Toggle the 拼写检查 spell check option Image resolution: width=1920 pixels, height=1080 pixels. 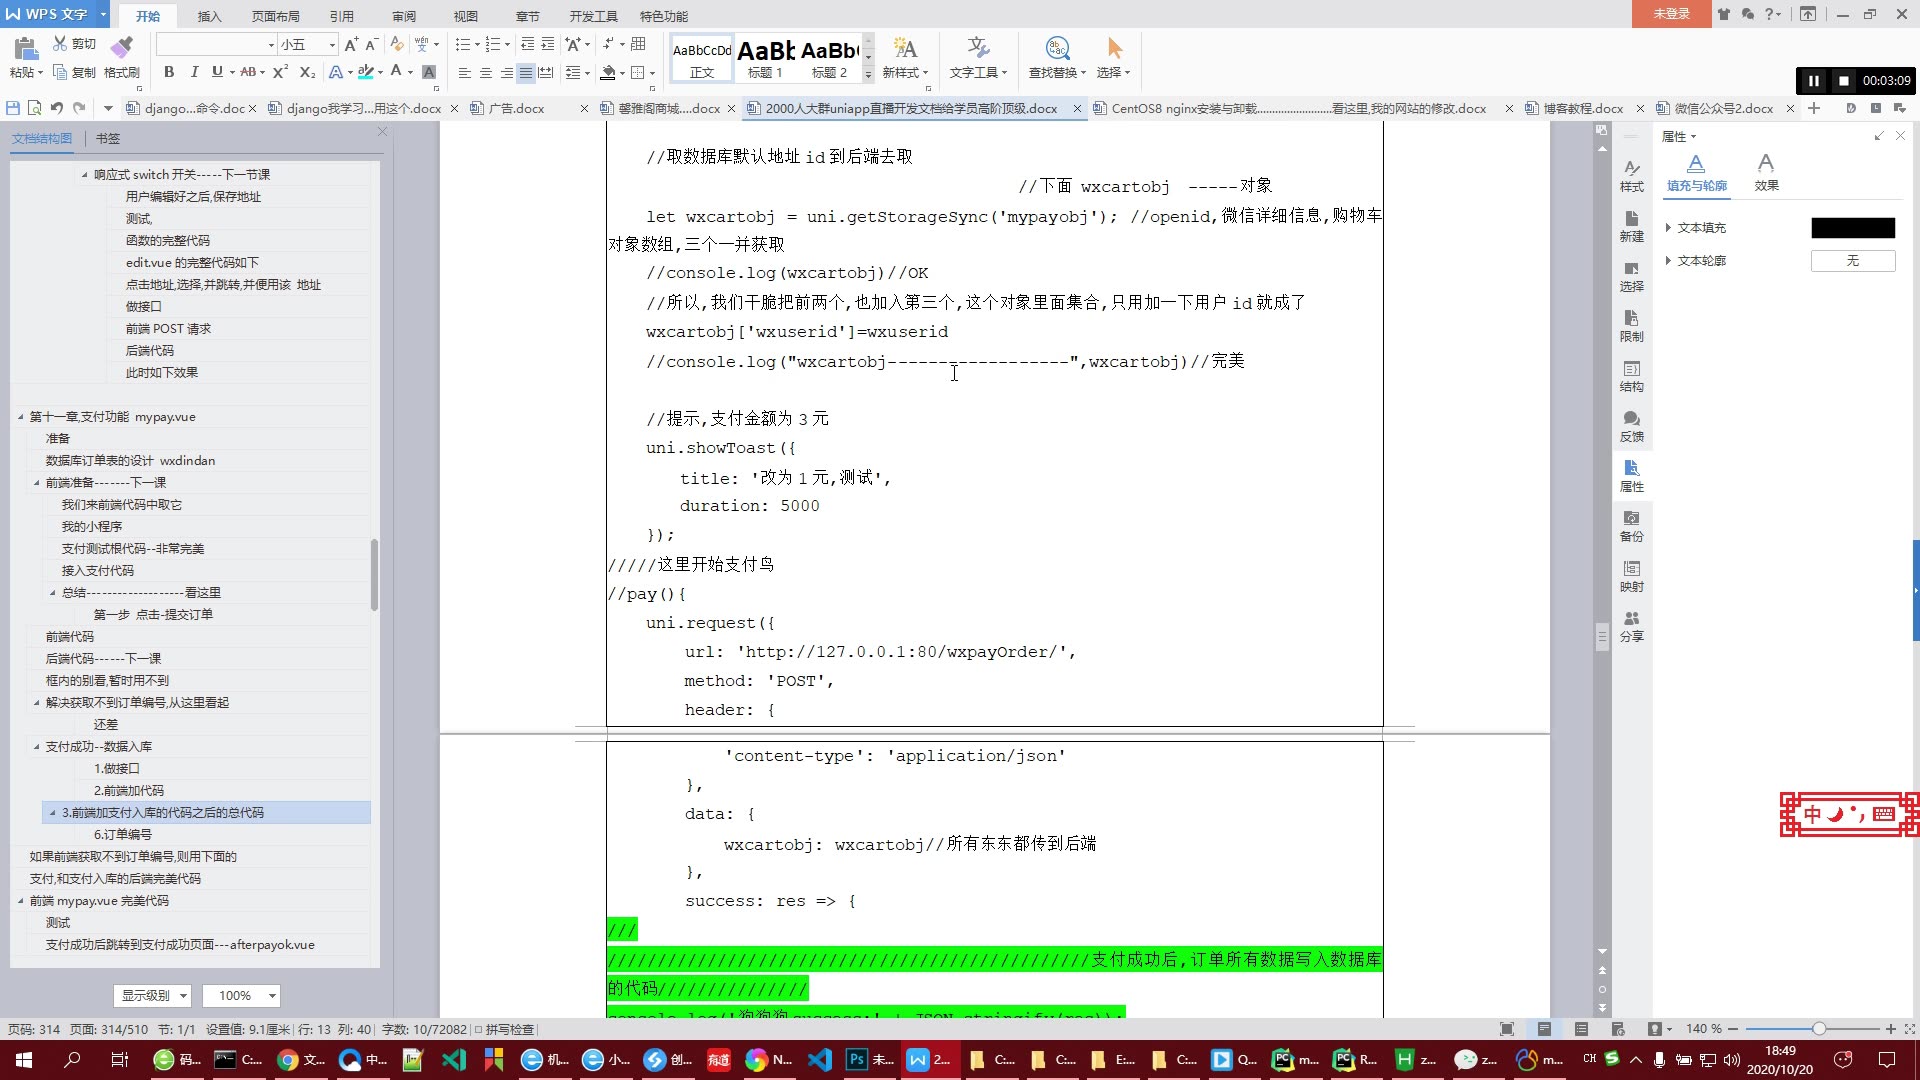click(505, 1029)
